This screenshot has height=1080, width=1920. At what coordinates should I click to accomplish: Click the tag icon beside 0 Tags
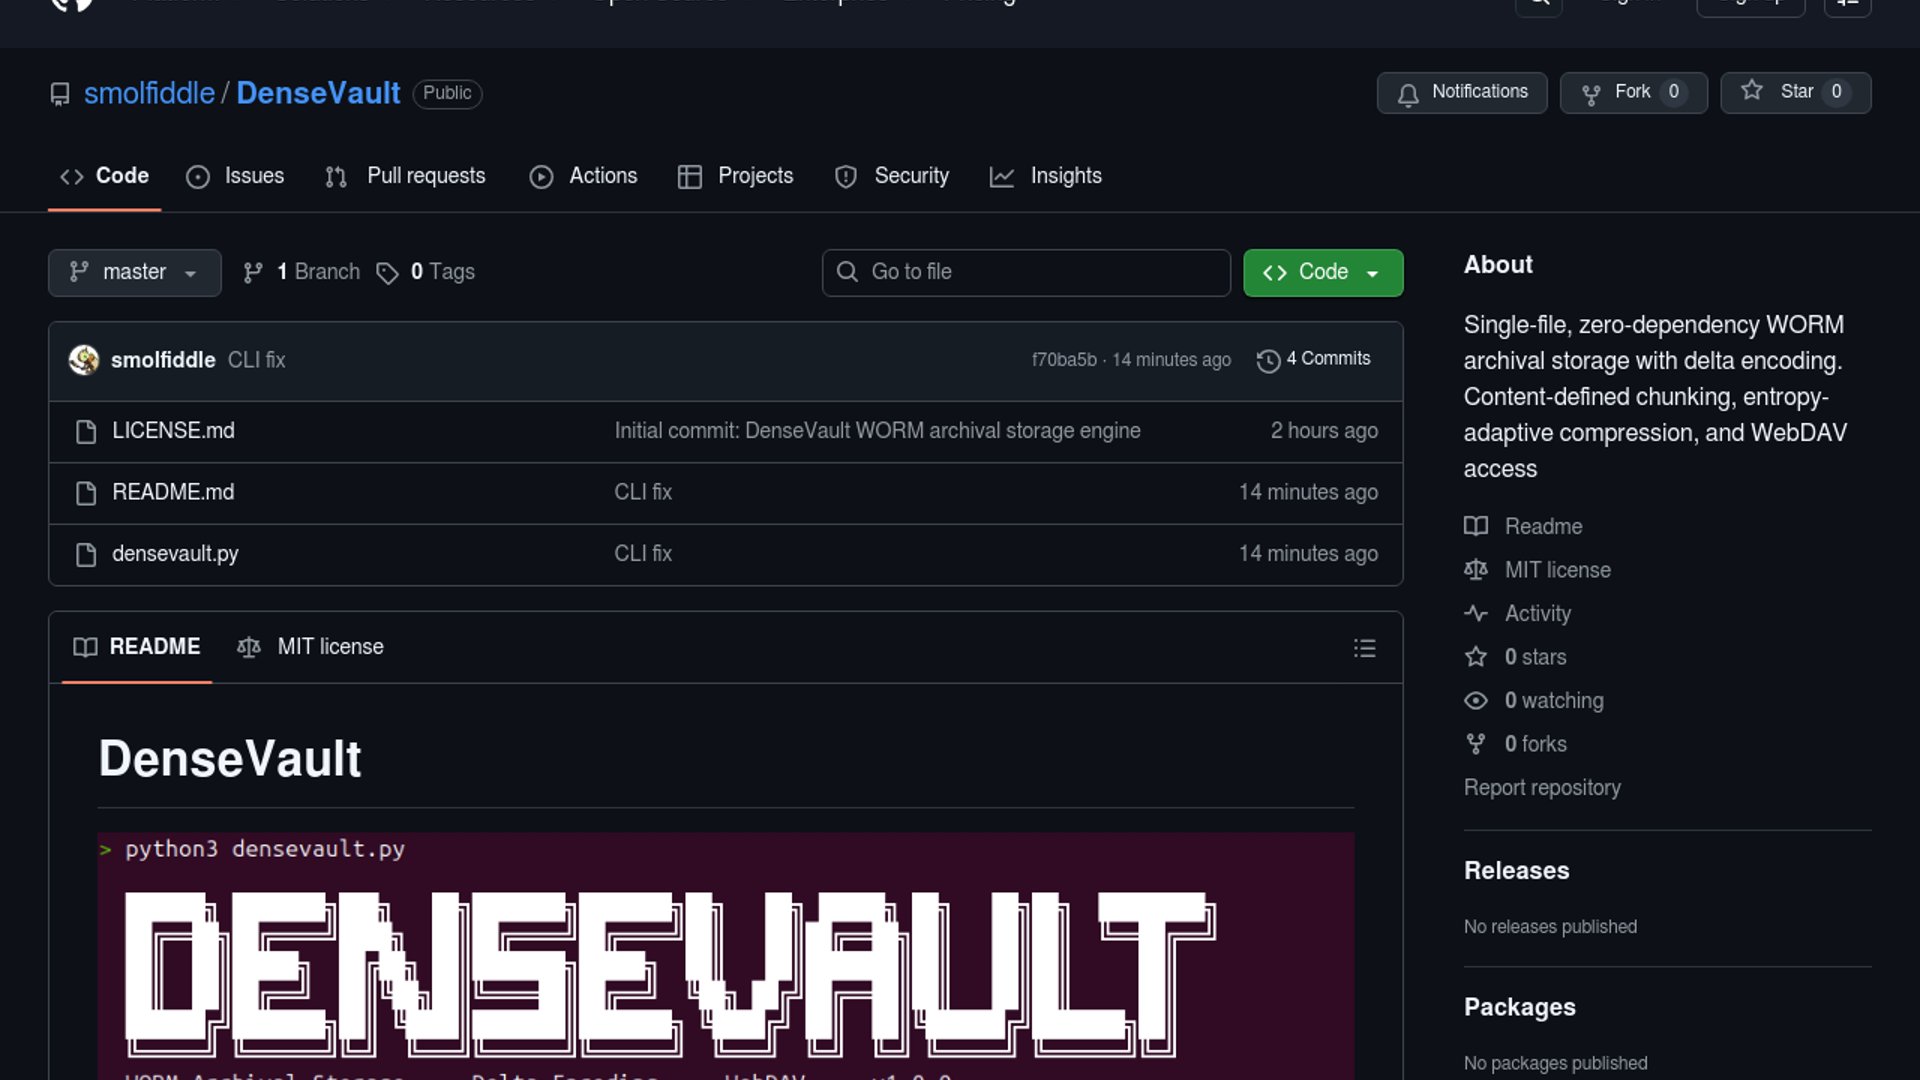[387, 273]
